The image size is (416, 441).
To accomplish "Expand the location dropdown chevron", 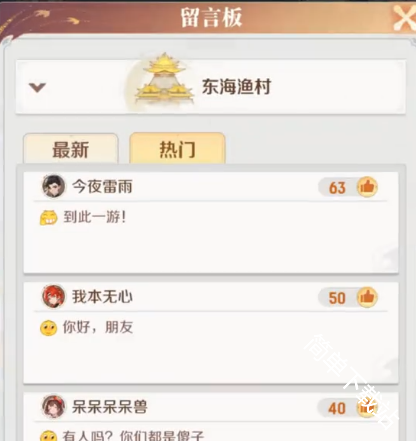I will pos(37,87).
